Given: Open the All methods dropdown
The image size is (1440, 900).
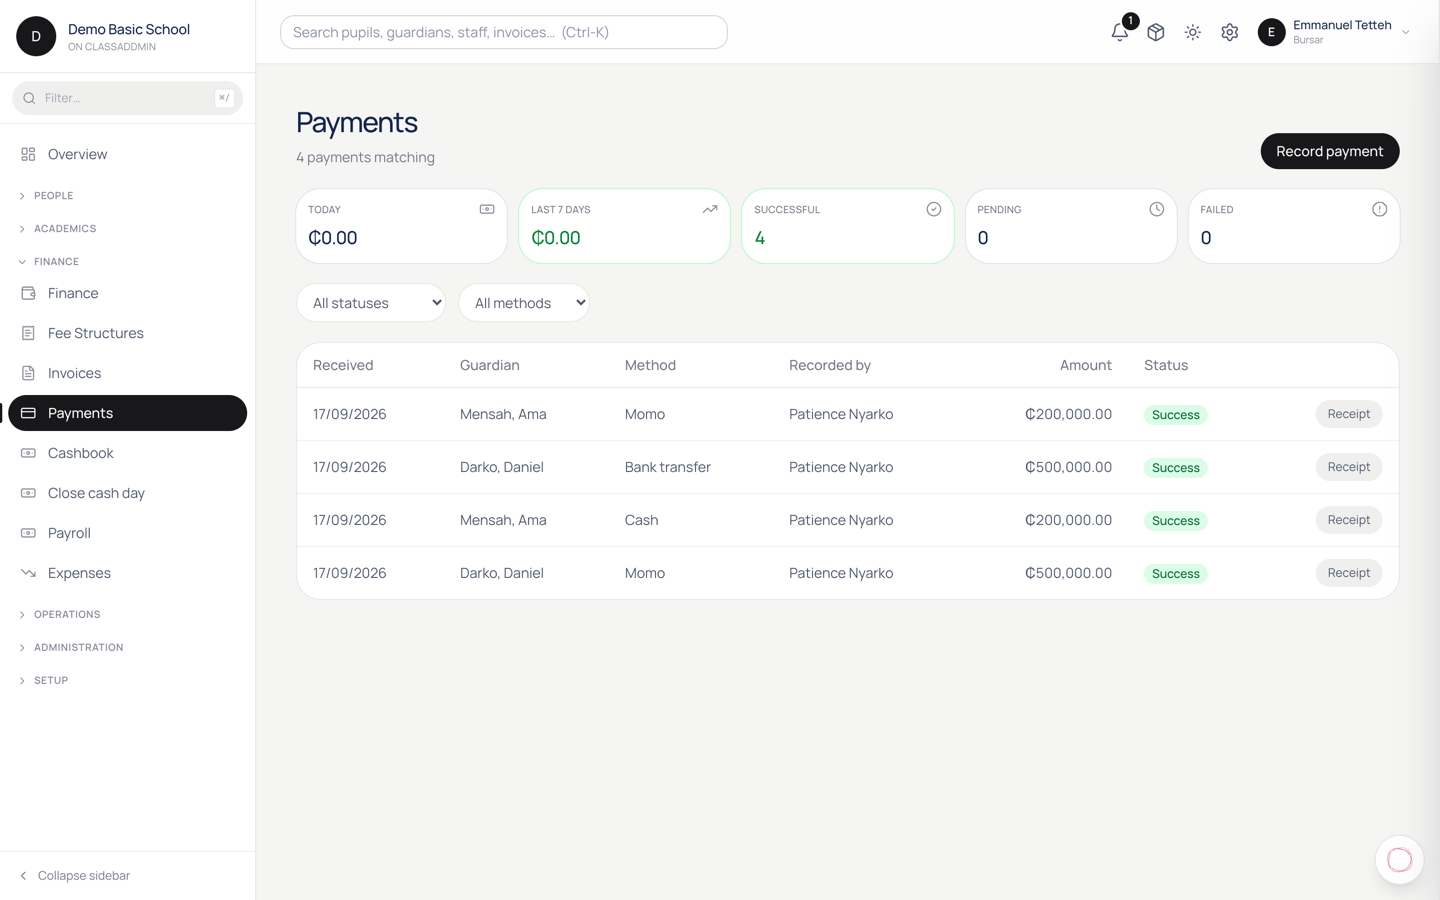Looking at the screenshot, I should (524, 303).
